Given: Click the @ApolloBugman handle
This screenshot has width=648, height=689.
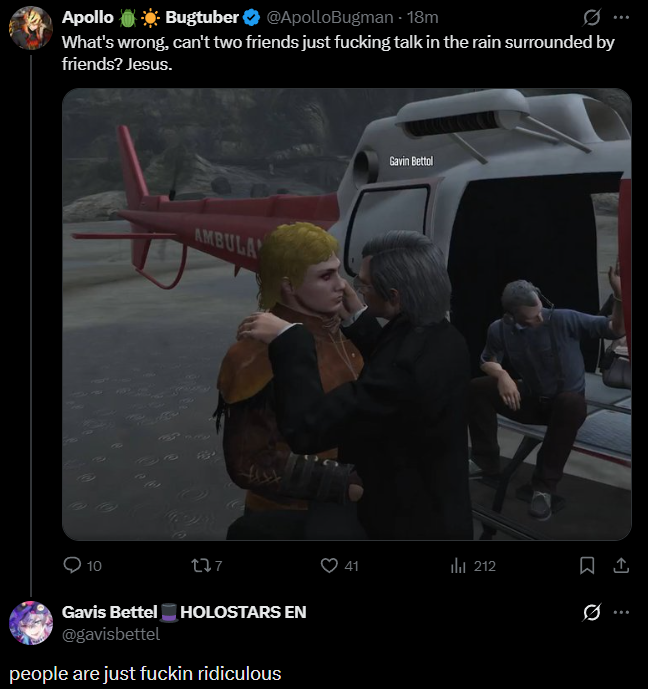Looking at the screenshot, I should pyautogui.click(x=330, y=18).
